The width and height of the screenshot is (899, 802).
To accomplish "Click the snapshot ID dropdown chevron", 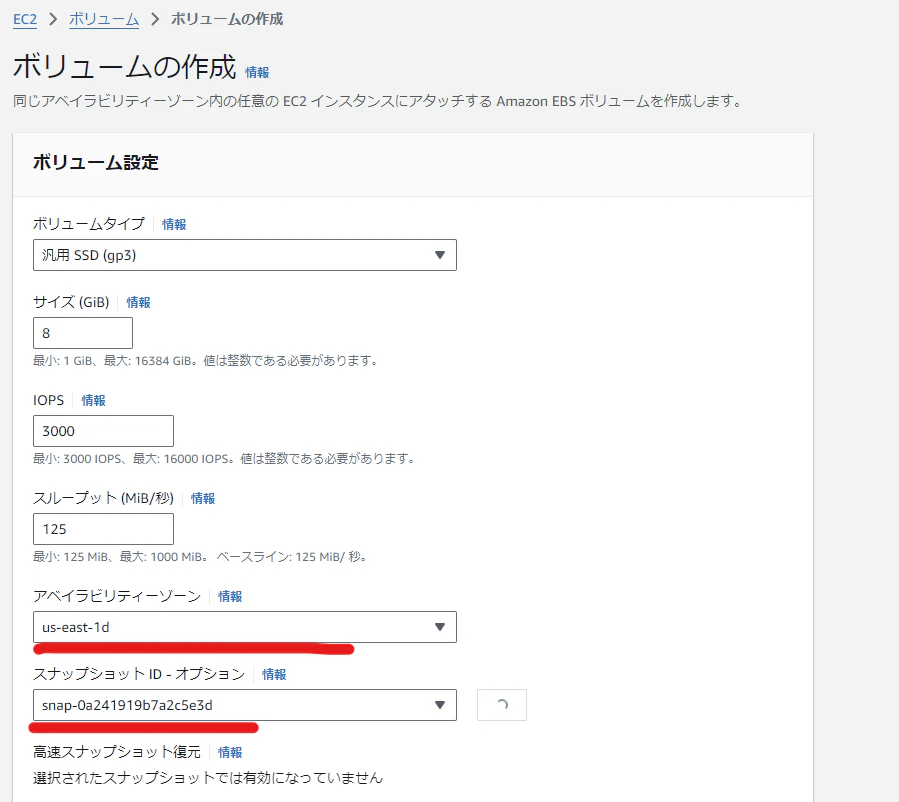I will (439, 705).
